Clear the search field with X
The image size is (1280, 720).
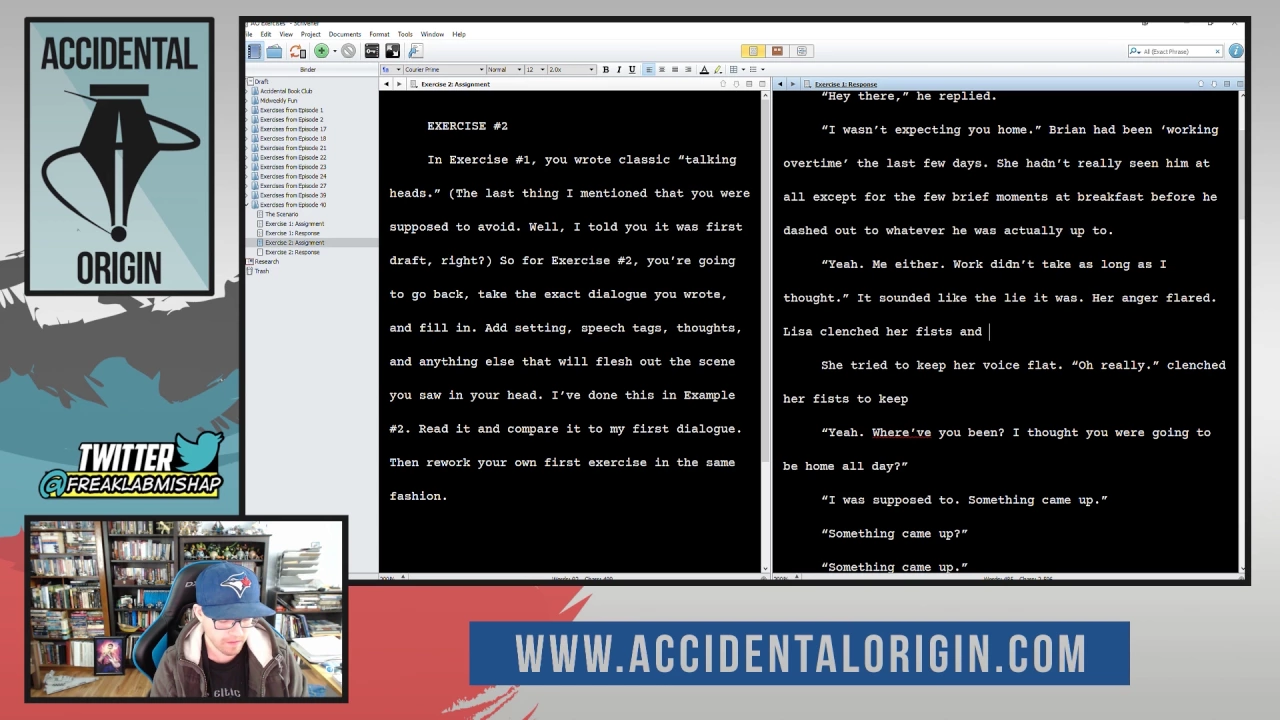click(1217, 51)
